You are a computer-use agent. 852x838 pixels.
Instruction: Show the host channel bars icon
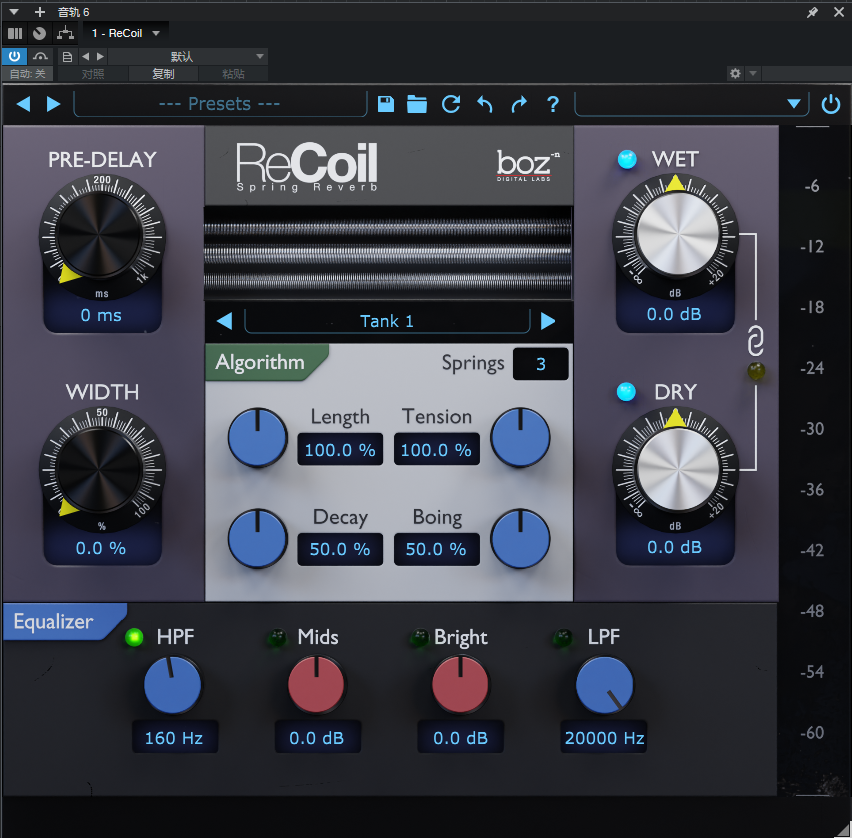point(15,33)
